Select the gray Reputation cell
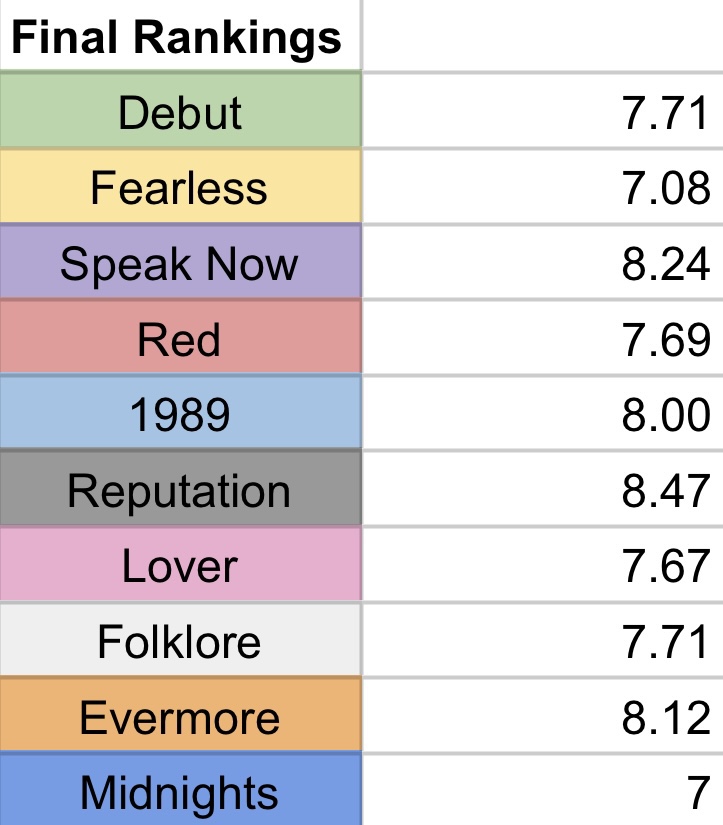The height and width of the screenshot is (825, 723). click(x=180, y=491)
